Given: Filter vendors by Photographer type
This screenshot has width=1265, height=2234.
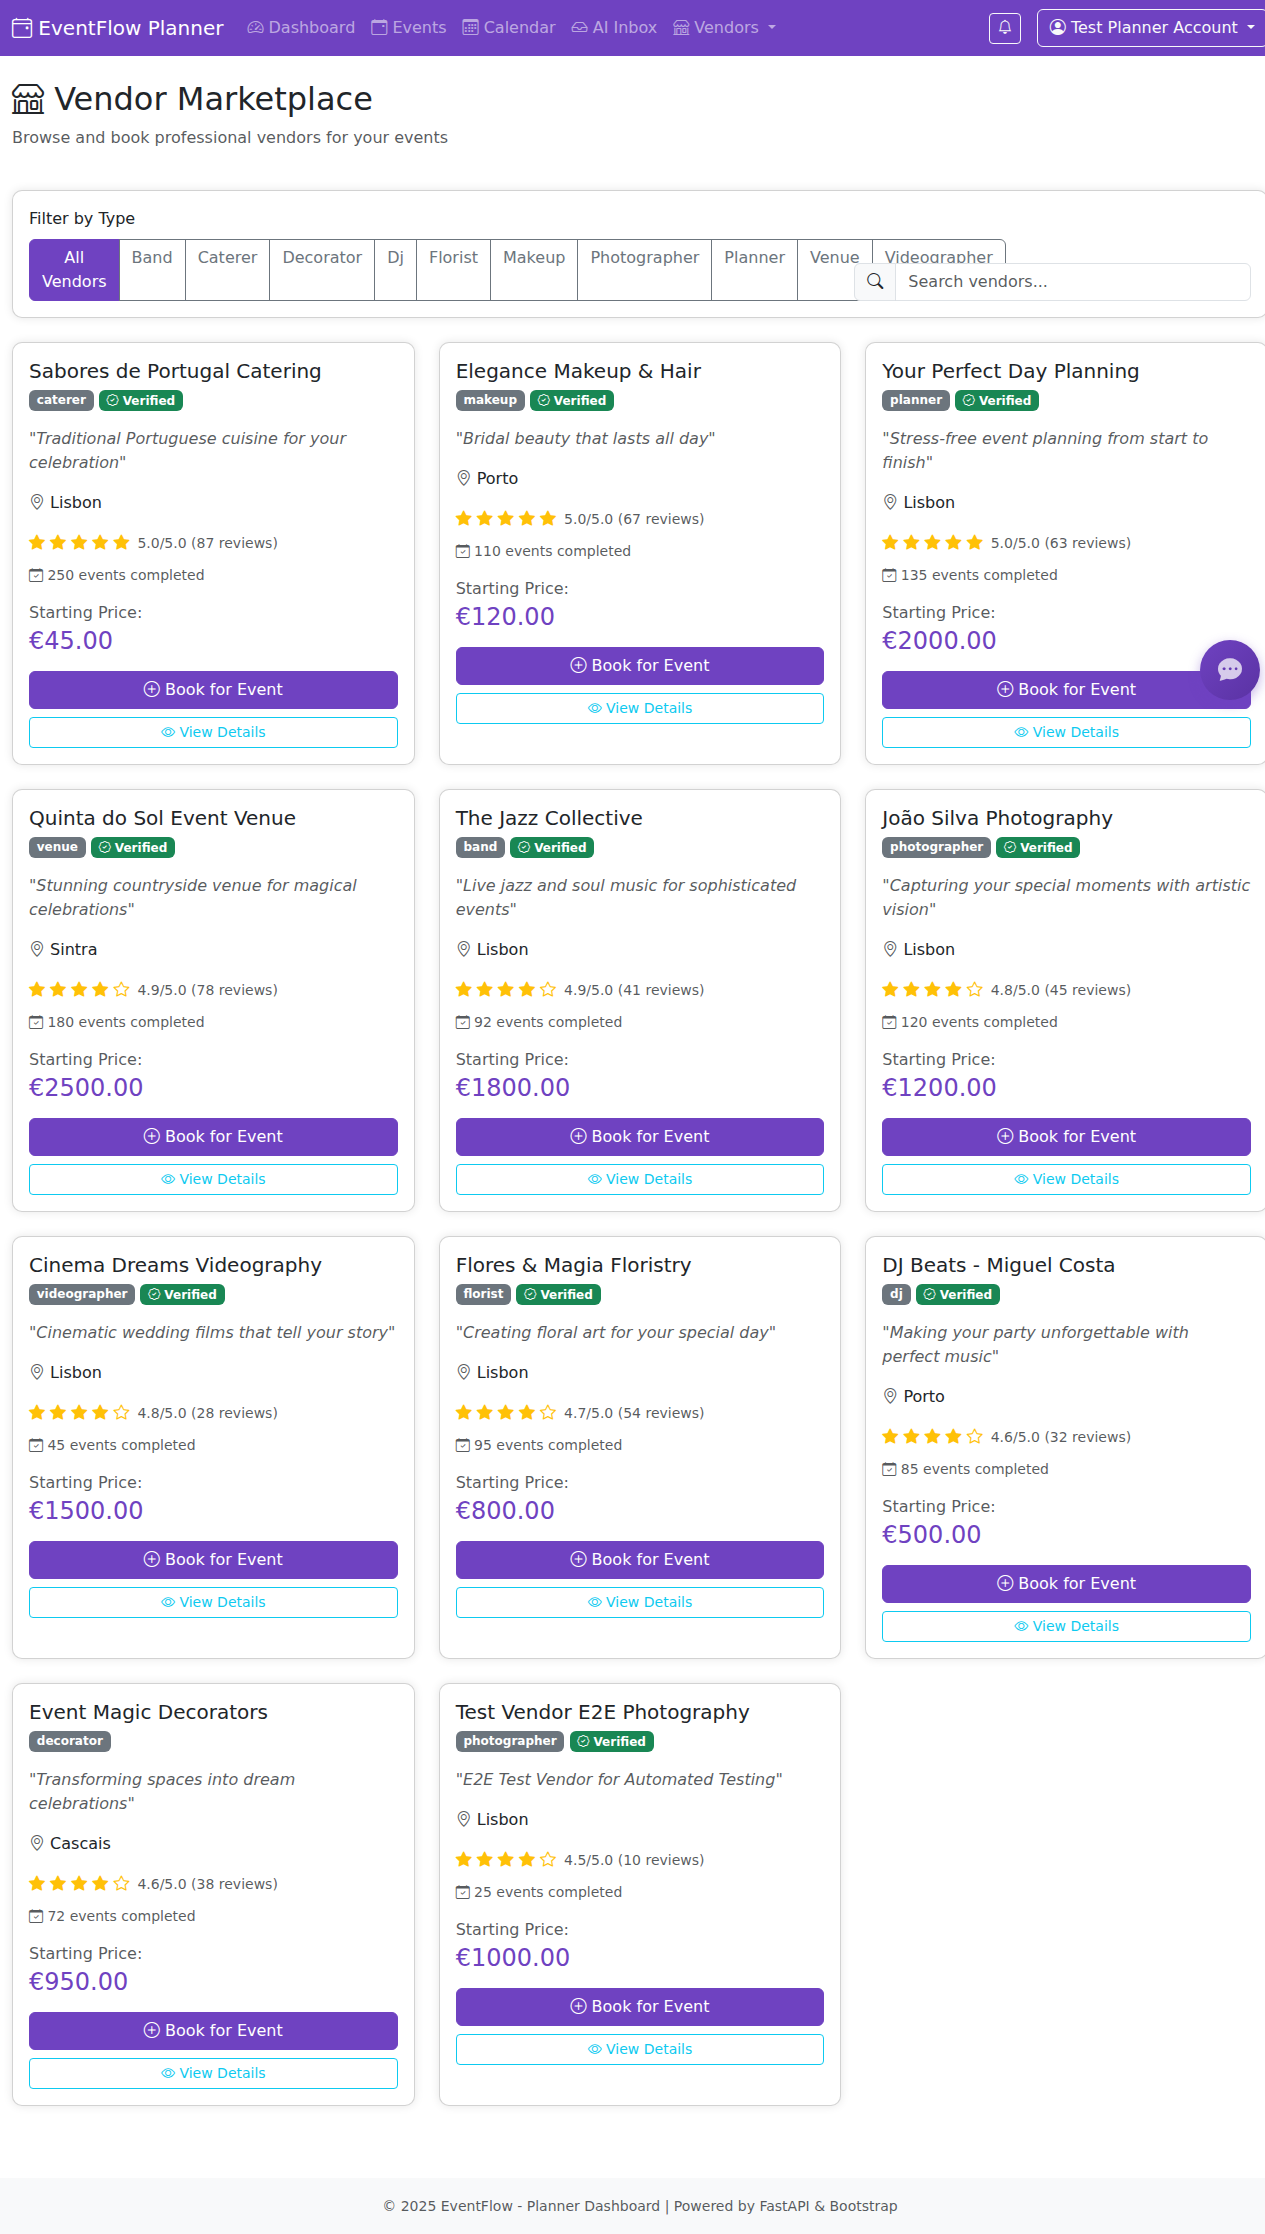Looking at the screenshot, I should pyautogui.click(x=644, y=258).
